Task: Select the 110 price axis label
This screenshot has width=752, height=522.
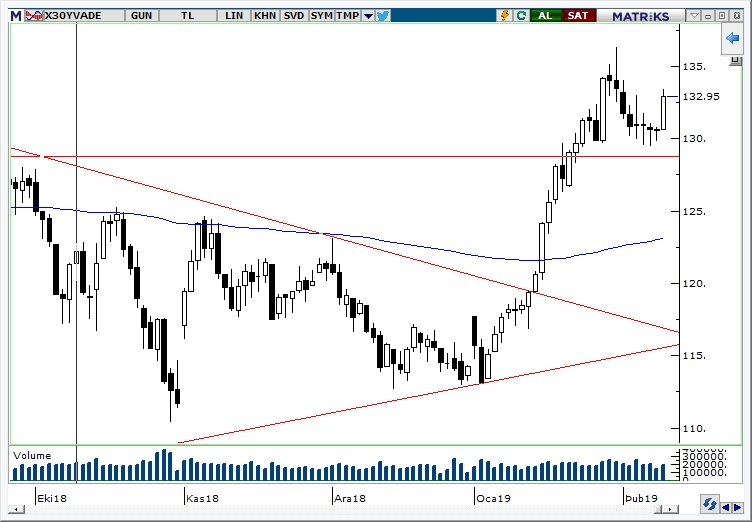Action: tap(694, 428)
